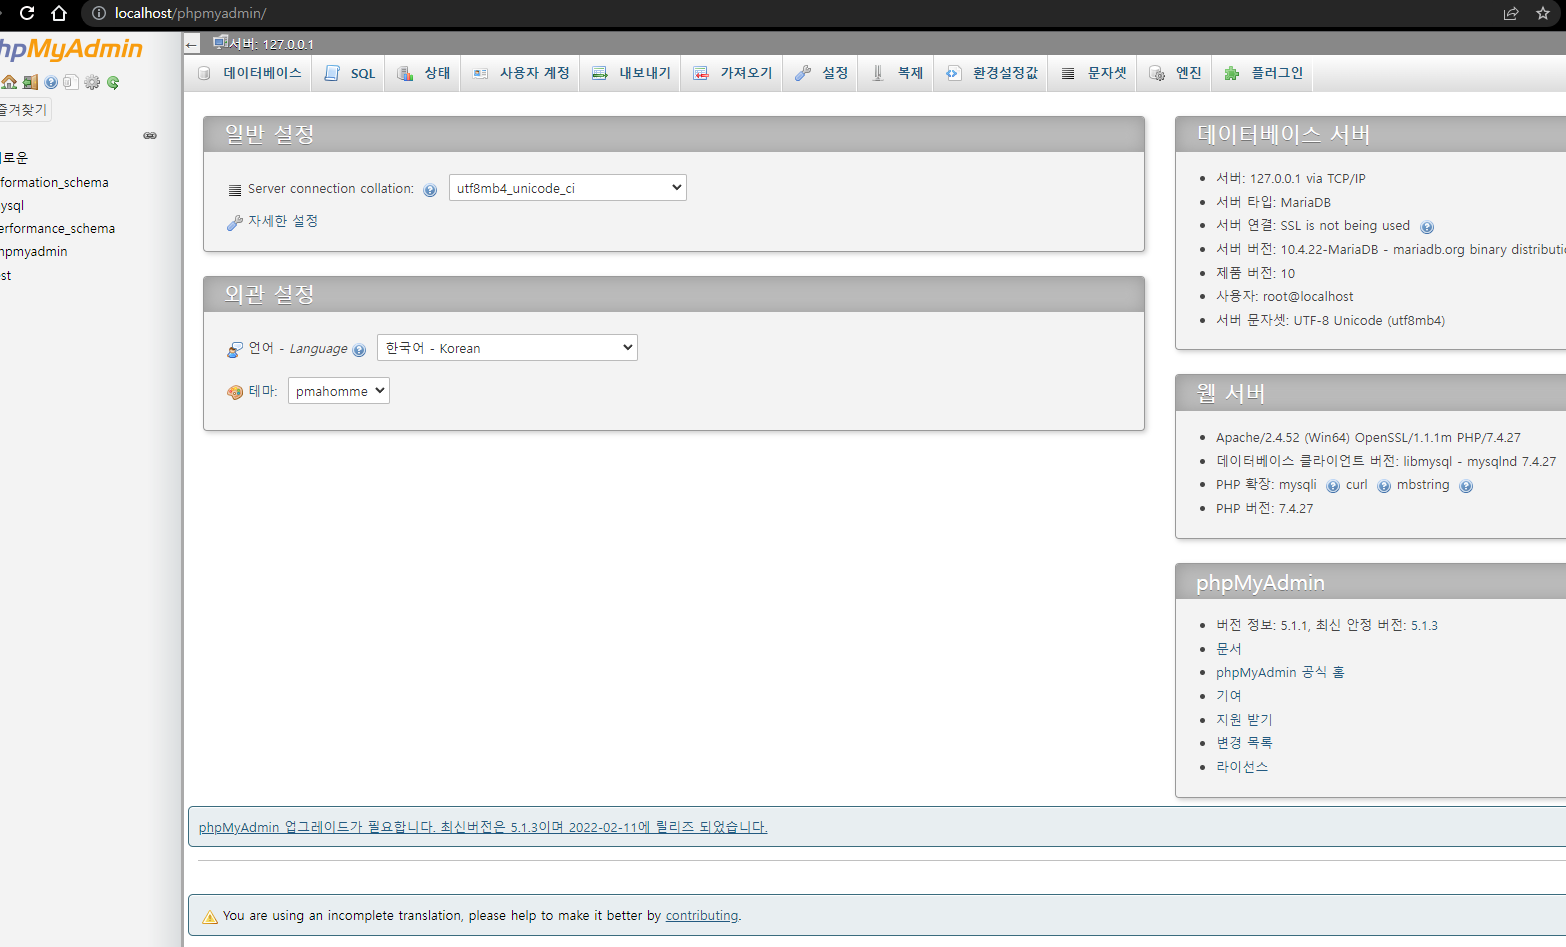Open the 자세한 설정 link
Image resolution: width=1566 pixels, height=947 pixels.
282,221
